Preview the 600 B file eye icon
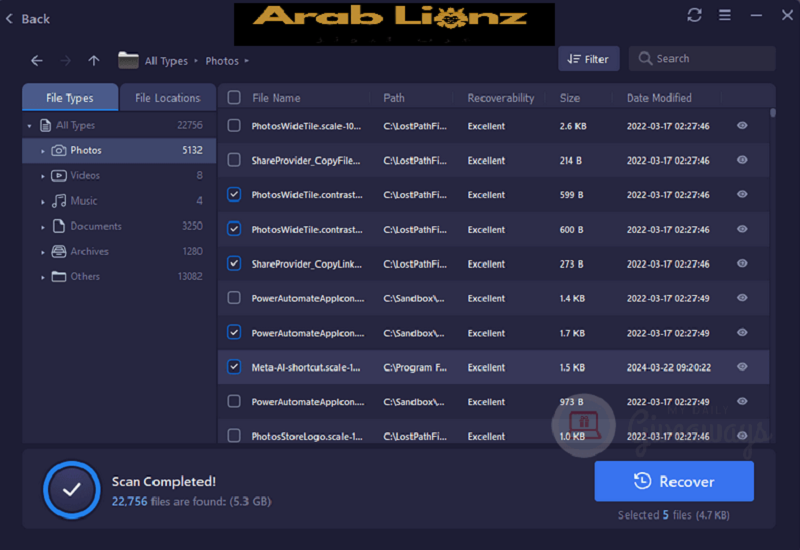Viewport: 800px width, 550px height. (742, 229)
